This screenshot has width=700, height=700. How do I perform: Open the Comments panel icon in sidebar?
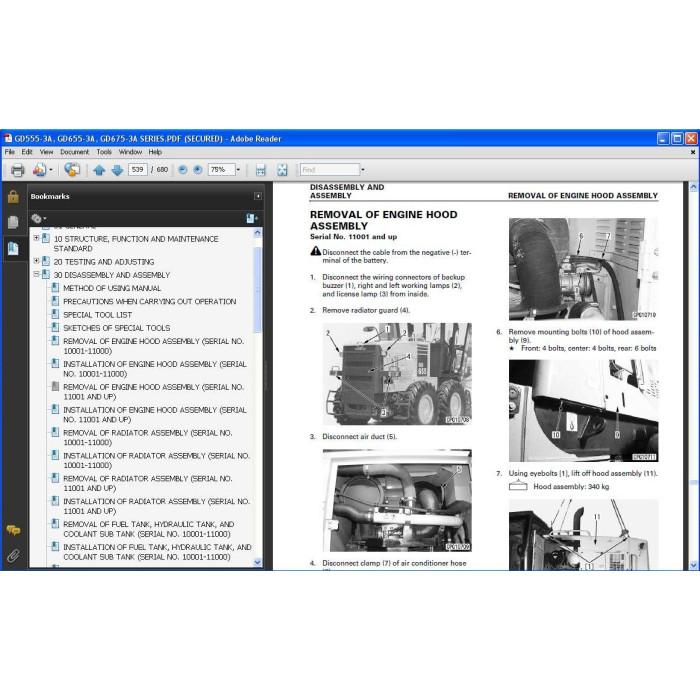[13, 530]
